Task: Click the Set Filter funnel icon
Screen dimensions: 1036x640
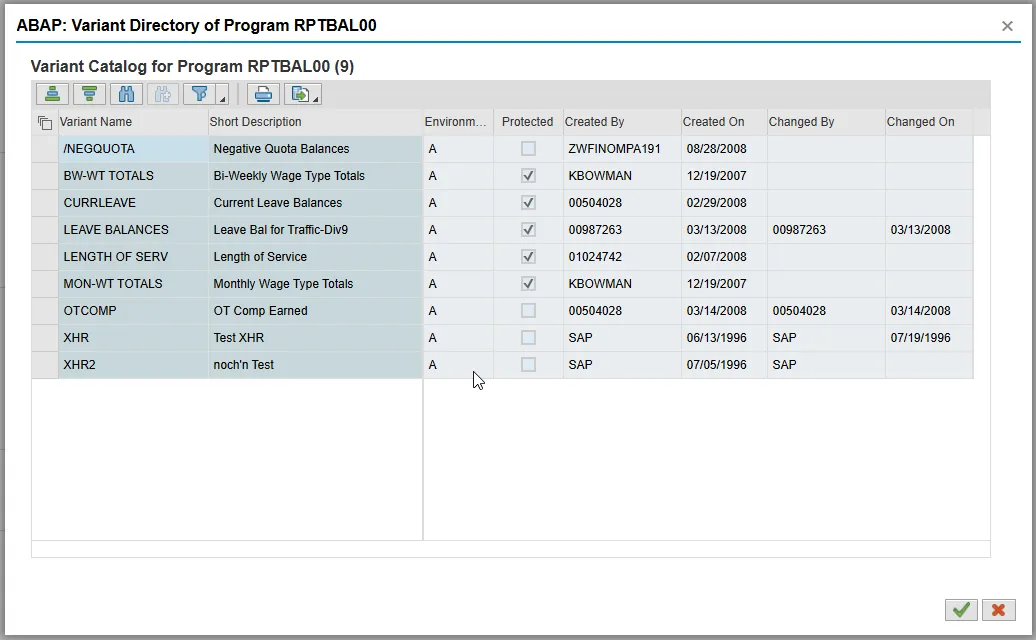Action: point(200,94)
